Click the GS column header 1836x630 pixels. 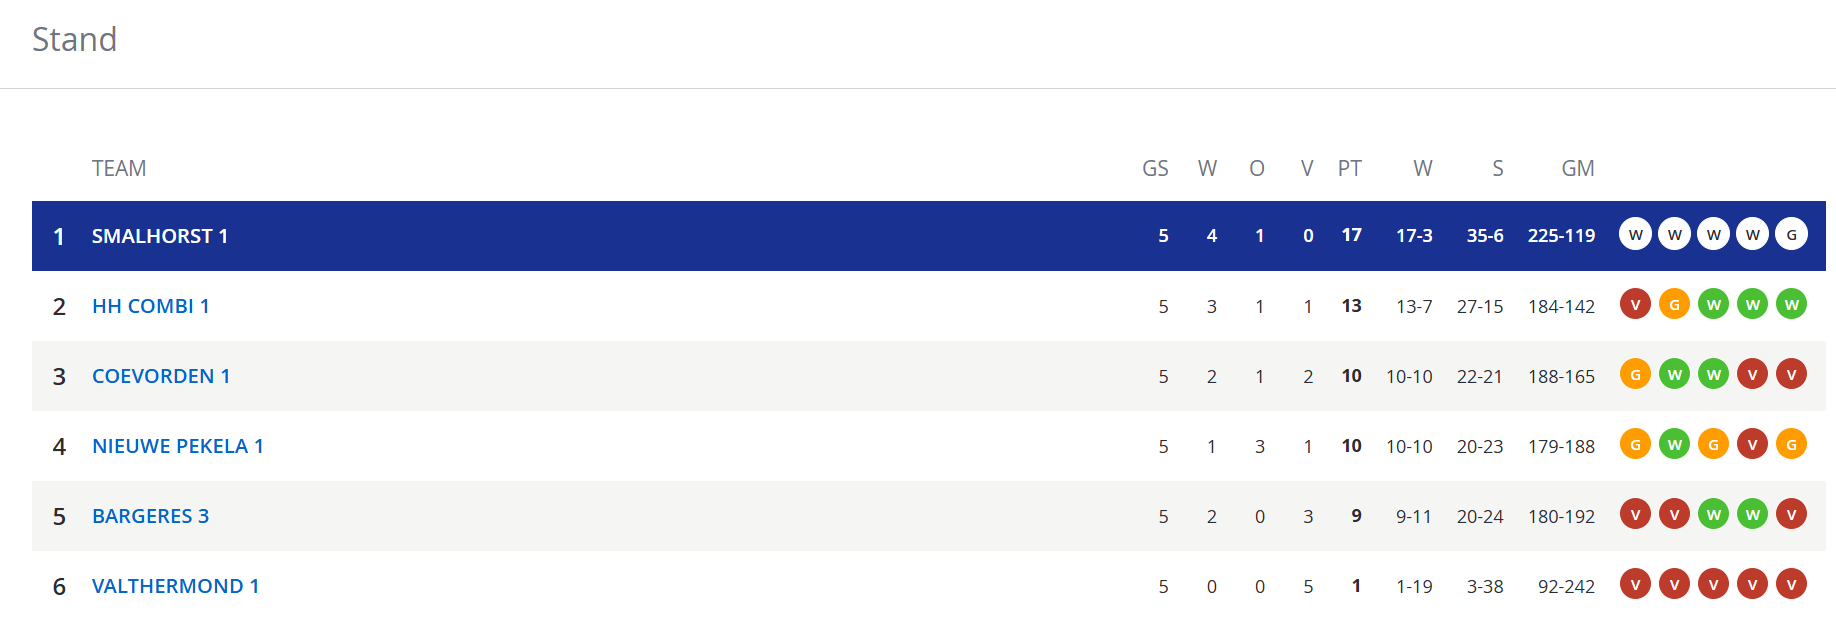coord(1155,168)
